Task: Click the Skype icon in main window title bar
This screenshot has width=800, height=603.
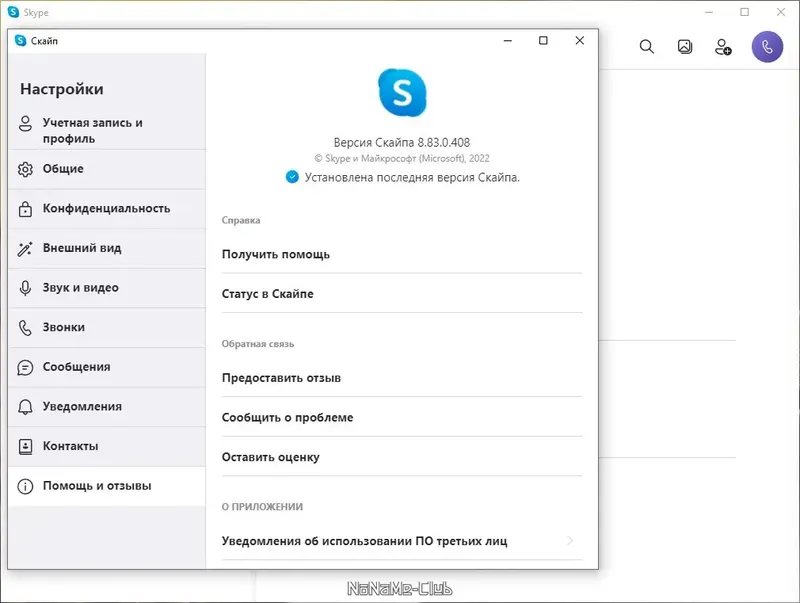Action: pyautogui.click(x=14, y=12)
